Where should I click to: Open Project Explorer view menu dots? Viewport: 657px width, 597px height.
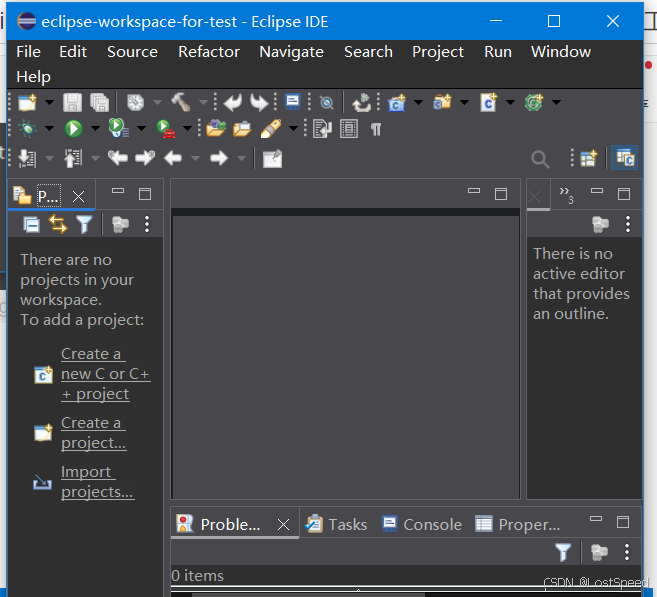147,224
